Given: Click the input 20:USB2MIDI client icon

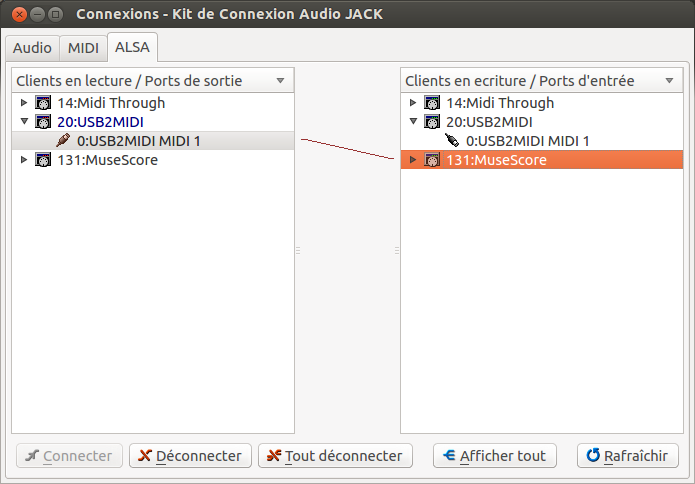Looking at the screenshot, I should point(432,122).
